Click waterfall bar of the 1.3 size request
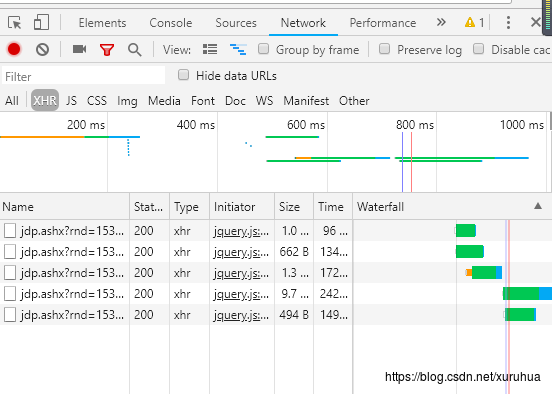This screenshot has height=394, width=552. tap(484, 273)
